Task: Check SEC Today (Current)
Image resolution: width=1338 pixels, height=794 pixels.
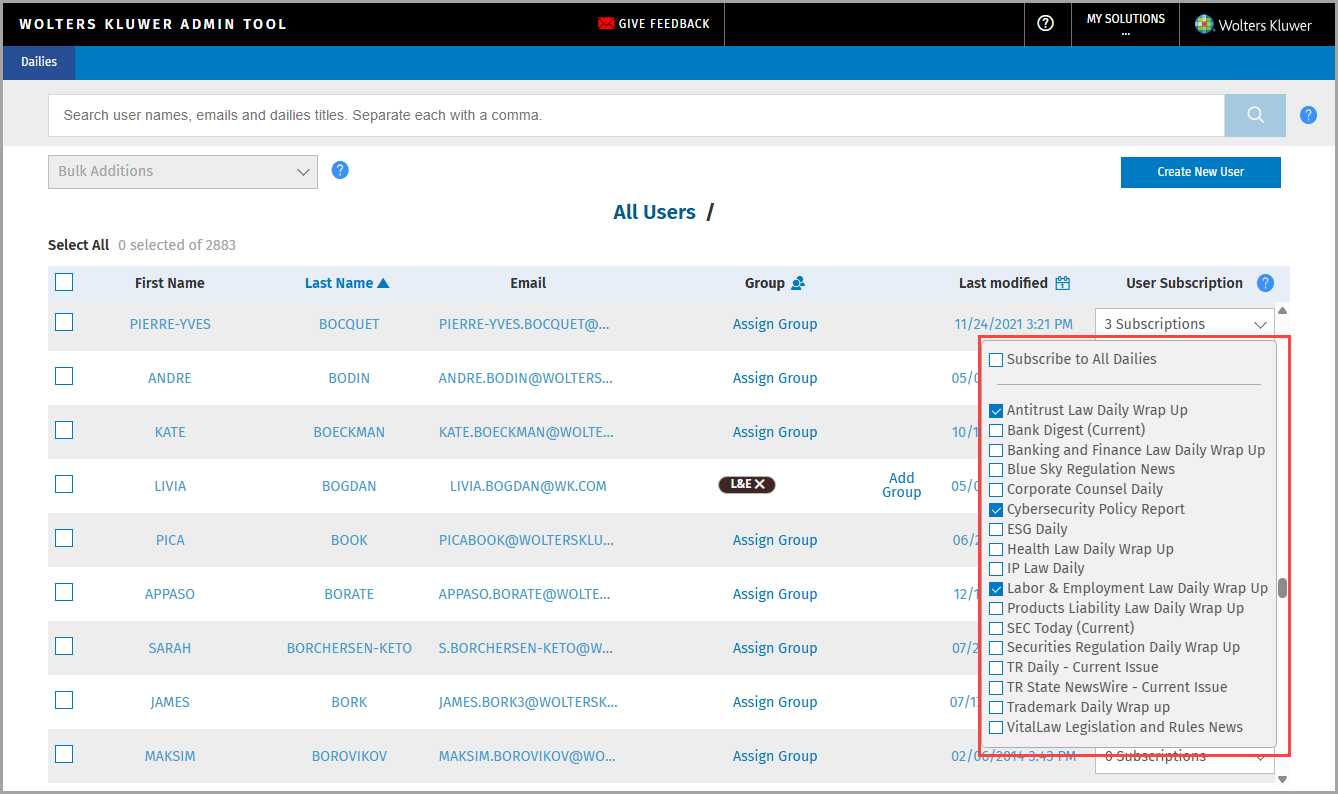Action: tap(996, 629)
